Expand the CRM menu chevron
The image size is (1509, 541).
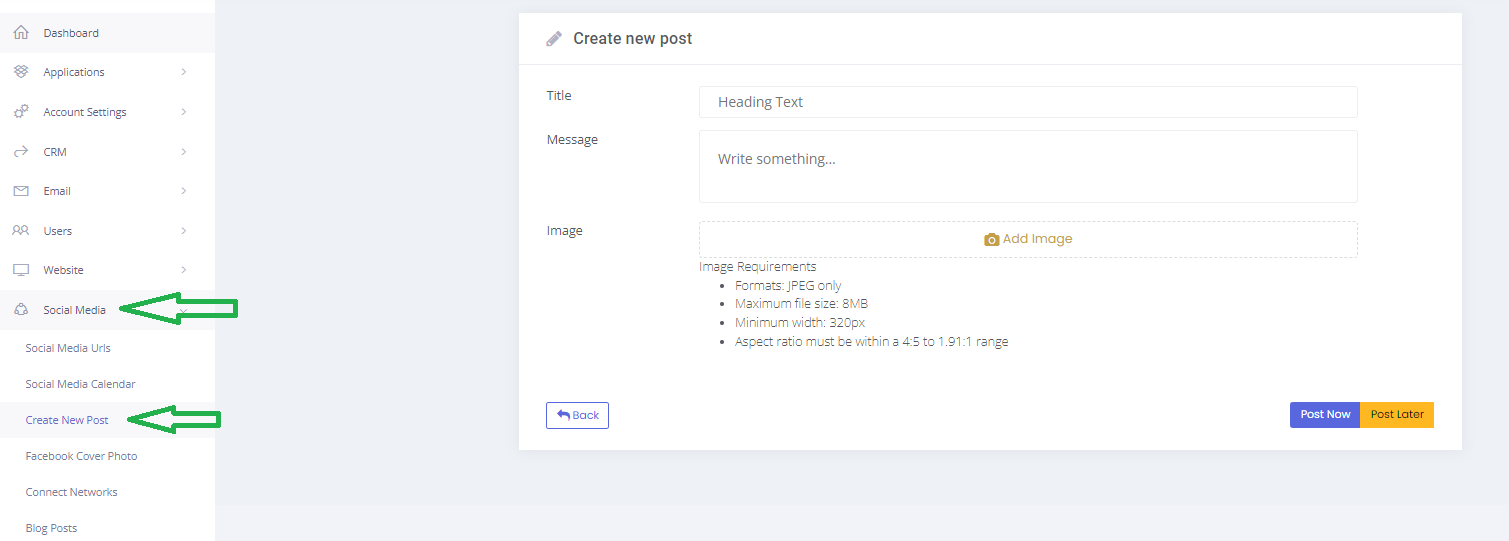(184, 152)
